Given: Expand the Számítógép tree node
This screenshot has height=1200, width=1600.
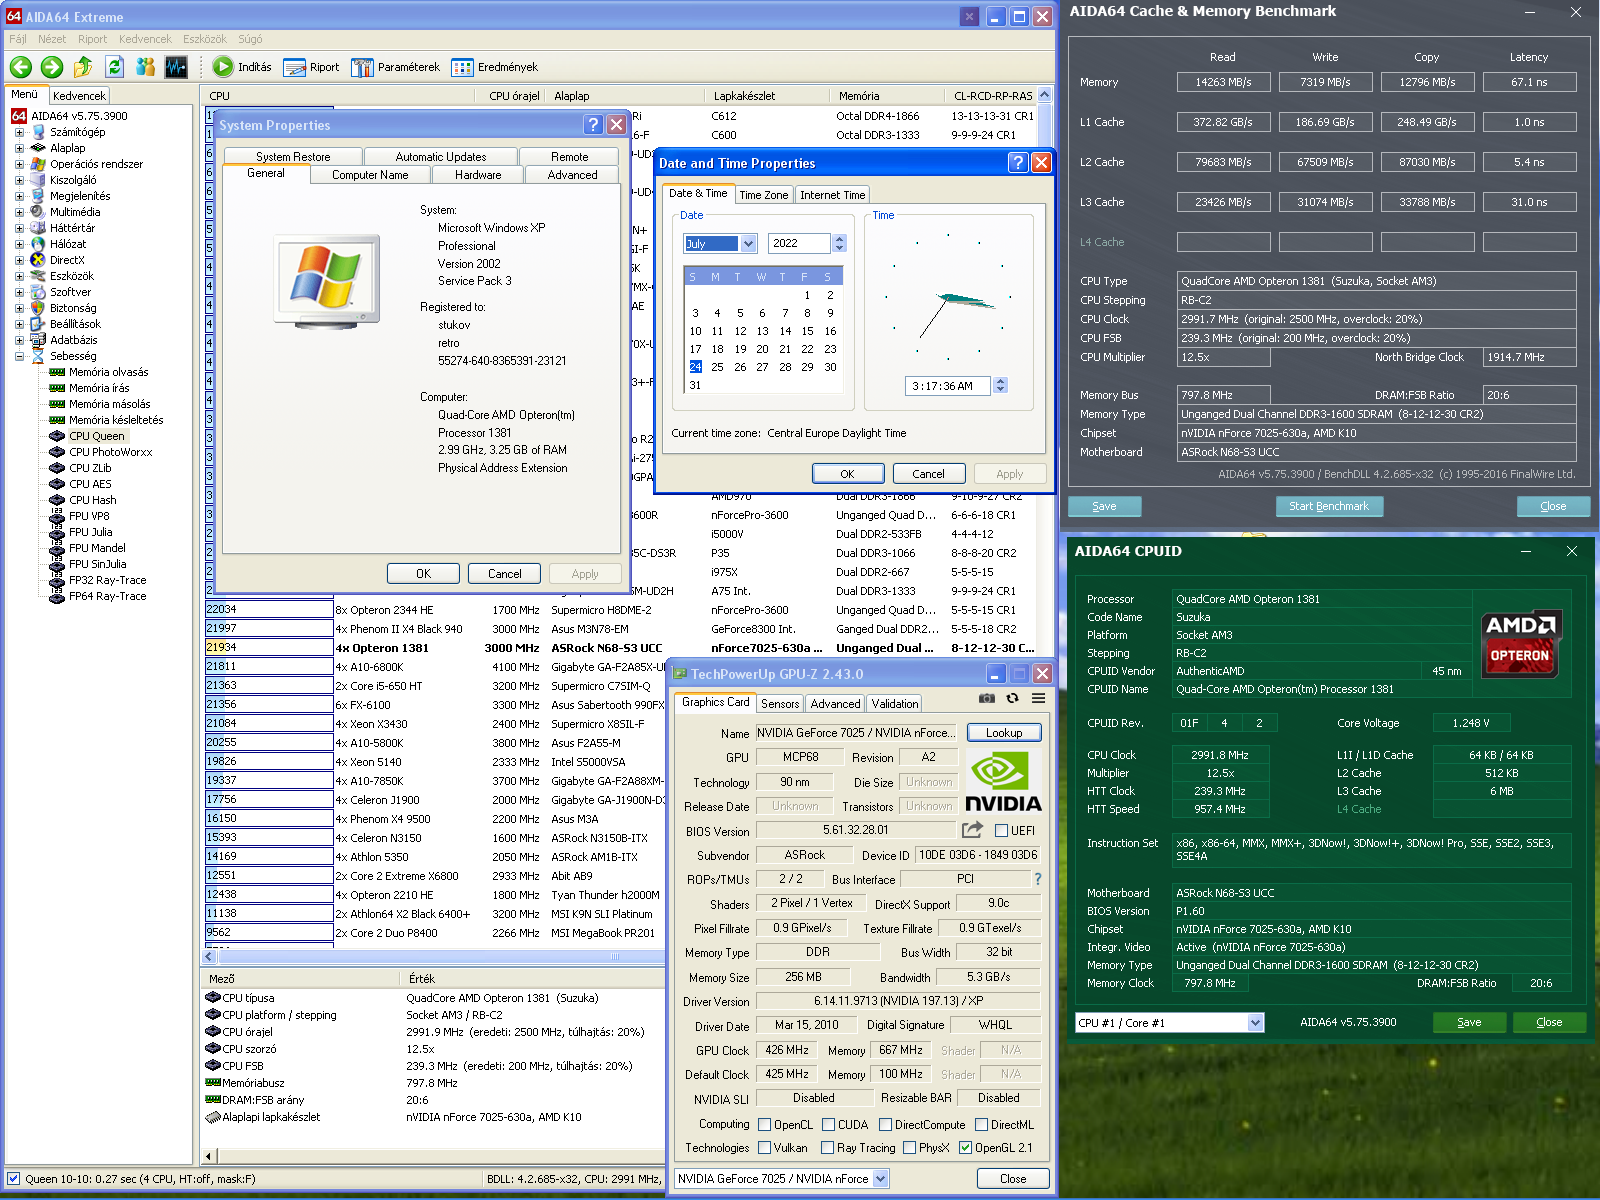Looking at the screenshot, I should coord(19,132).
